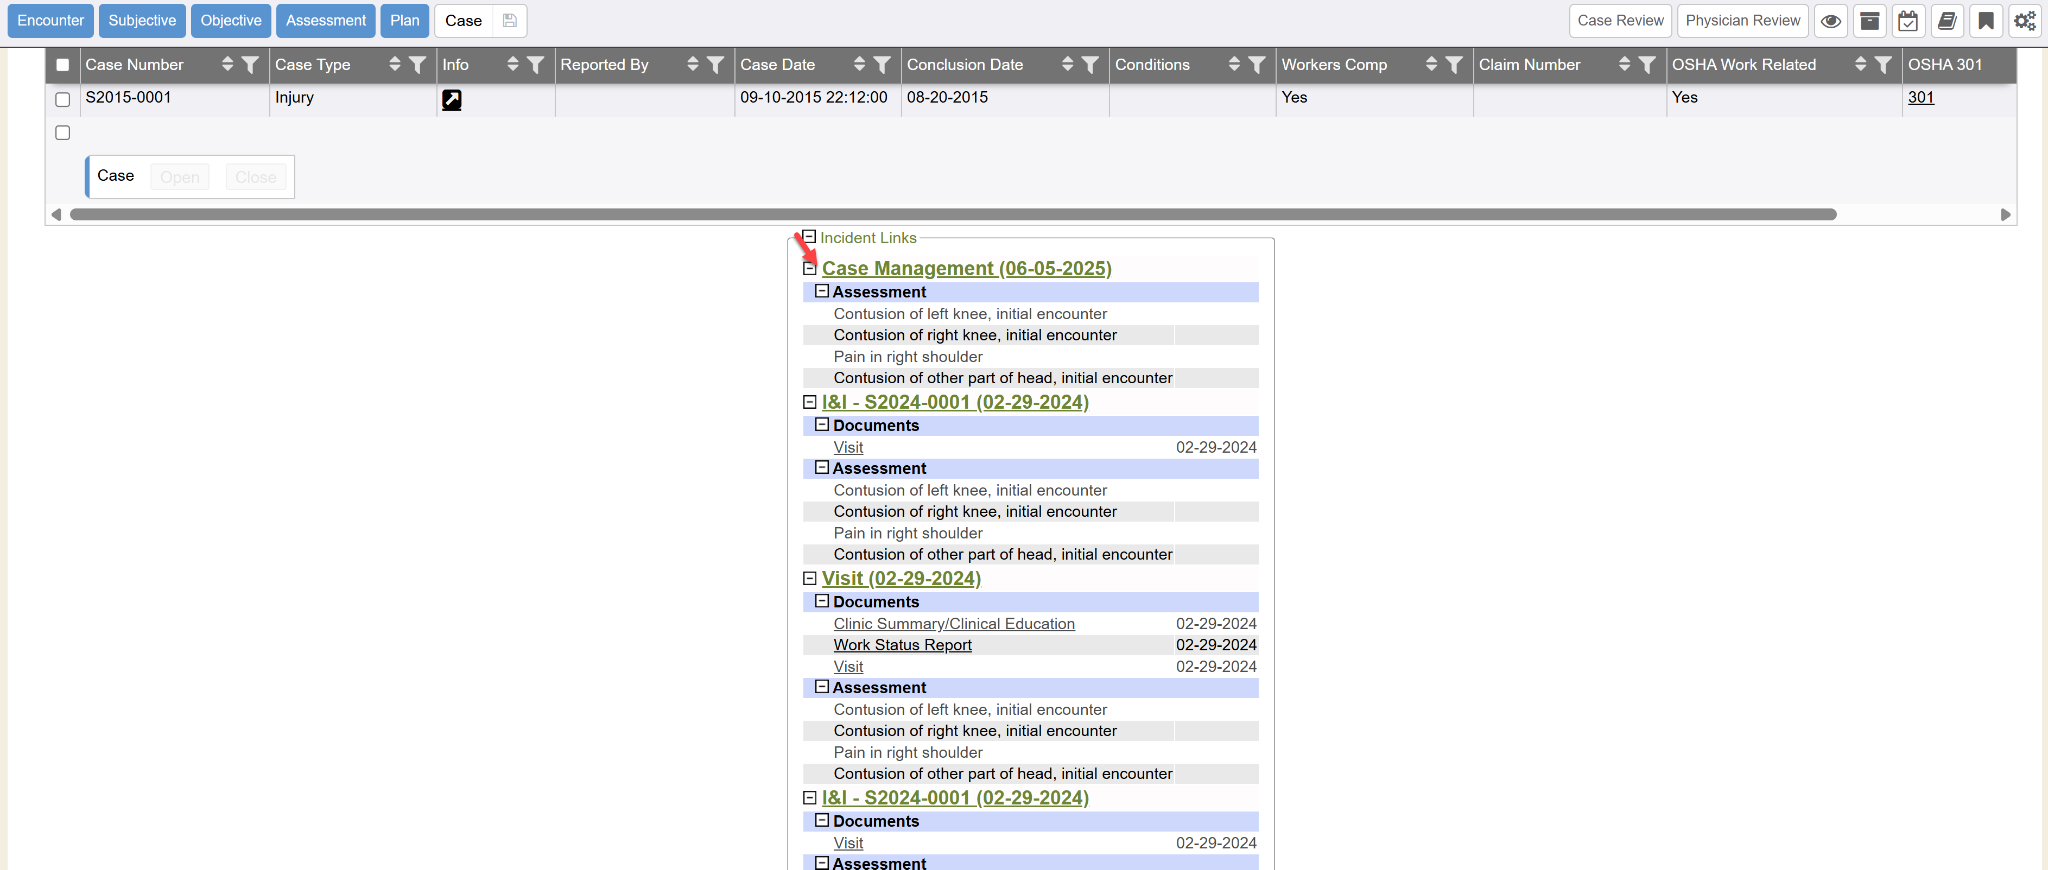Collapse the Incident Links section
Viewport: 2048px width, 870px height.
pos(809,237)
